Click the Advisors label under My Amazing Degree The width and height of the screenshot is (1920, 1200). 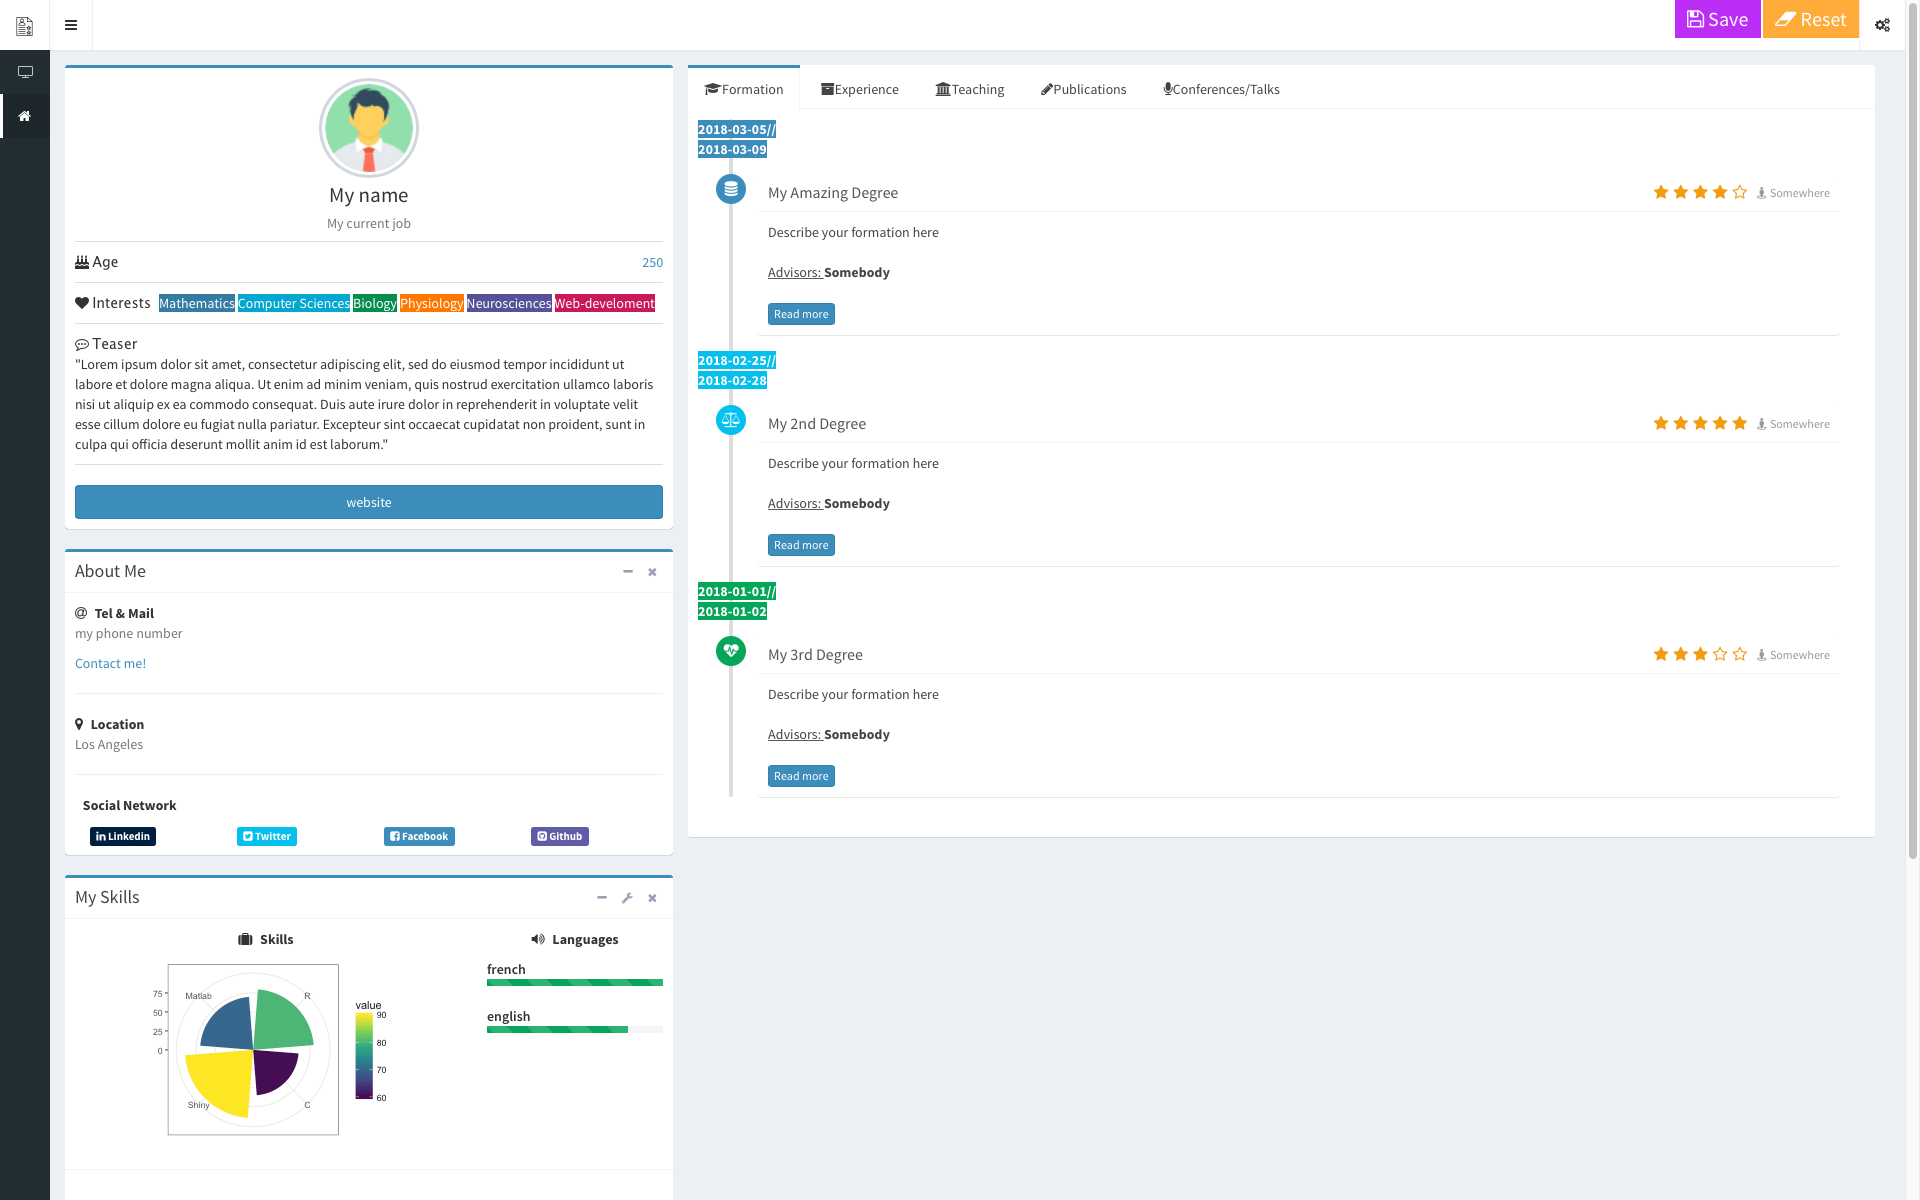coord(794,272)
